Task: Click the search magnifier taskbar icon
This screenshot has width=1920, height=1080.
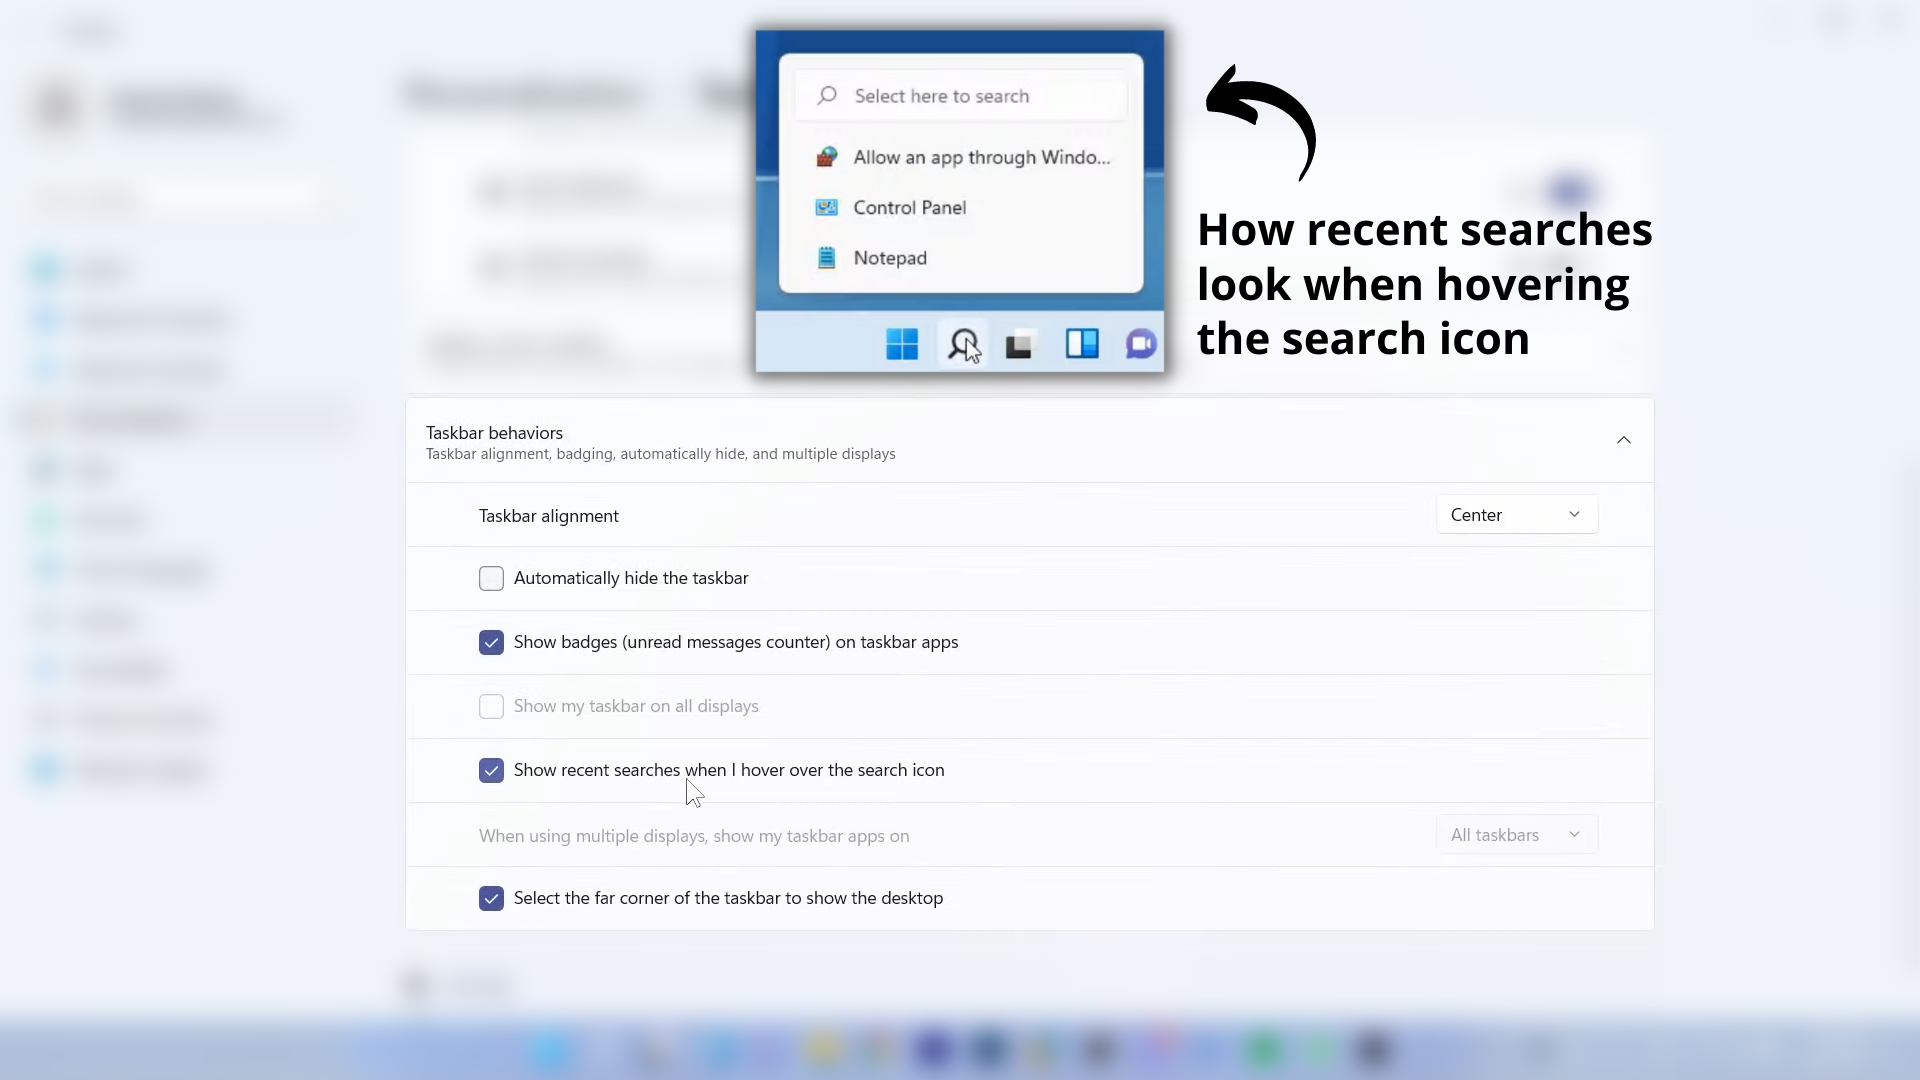Action: point(962,344)
